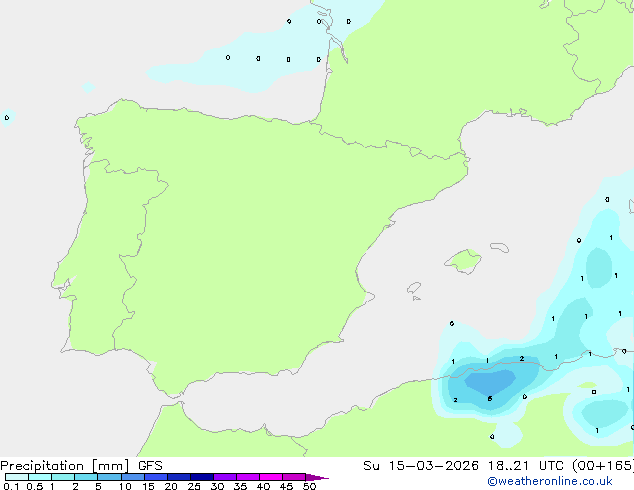
Task: Click the 15–20 mm legend color box
Action: coord(156,477)
